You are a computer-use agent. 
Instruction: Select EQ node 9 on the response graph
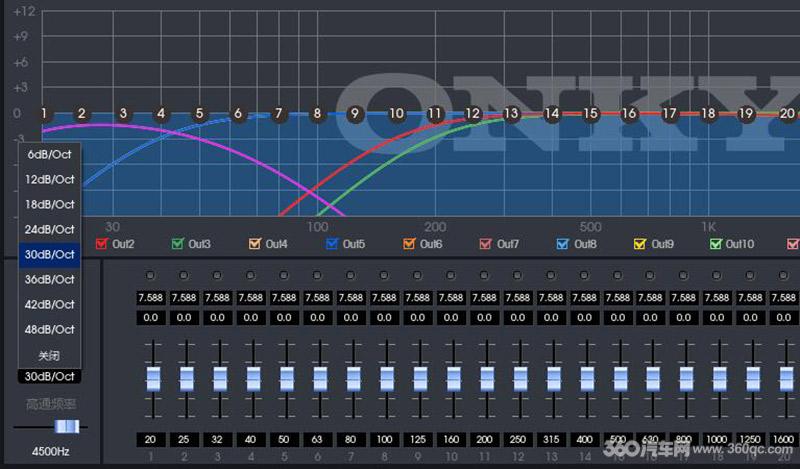pyautogui.click(x=355, y=113)
